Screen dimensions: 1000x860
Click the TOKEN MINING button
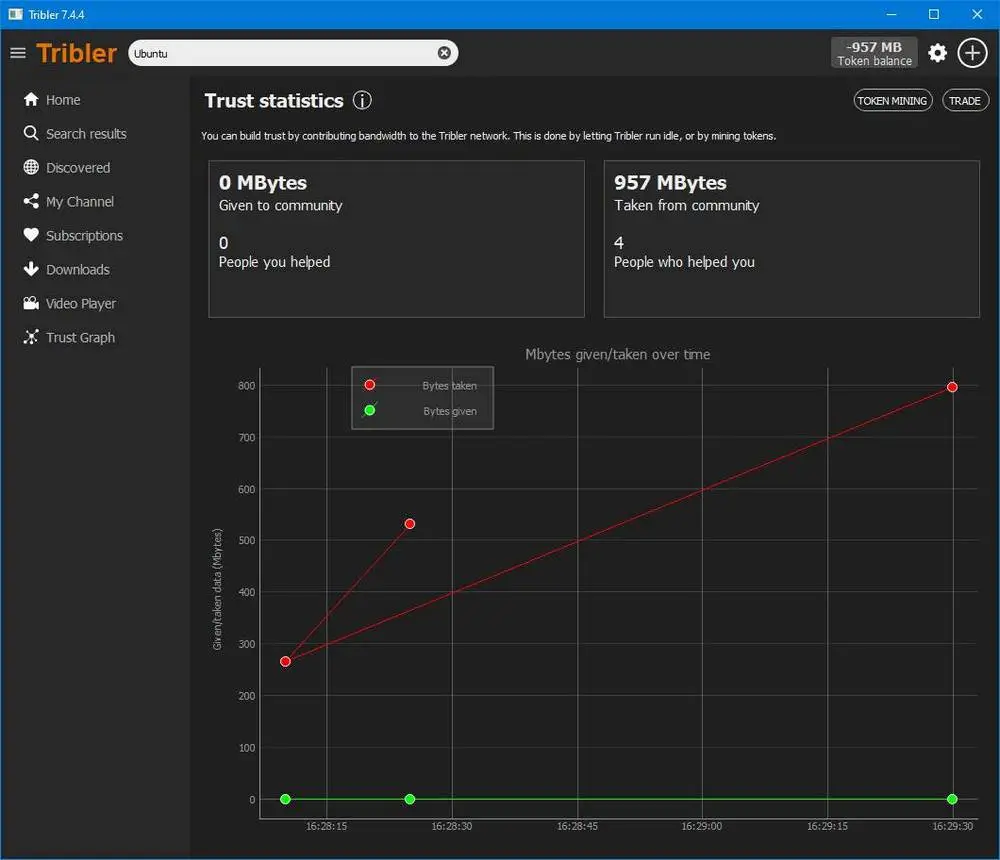point(892,101)
